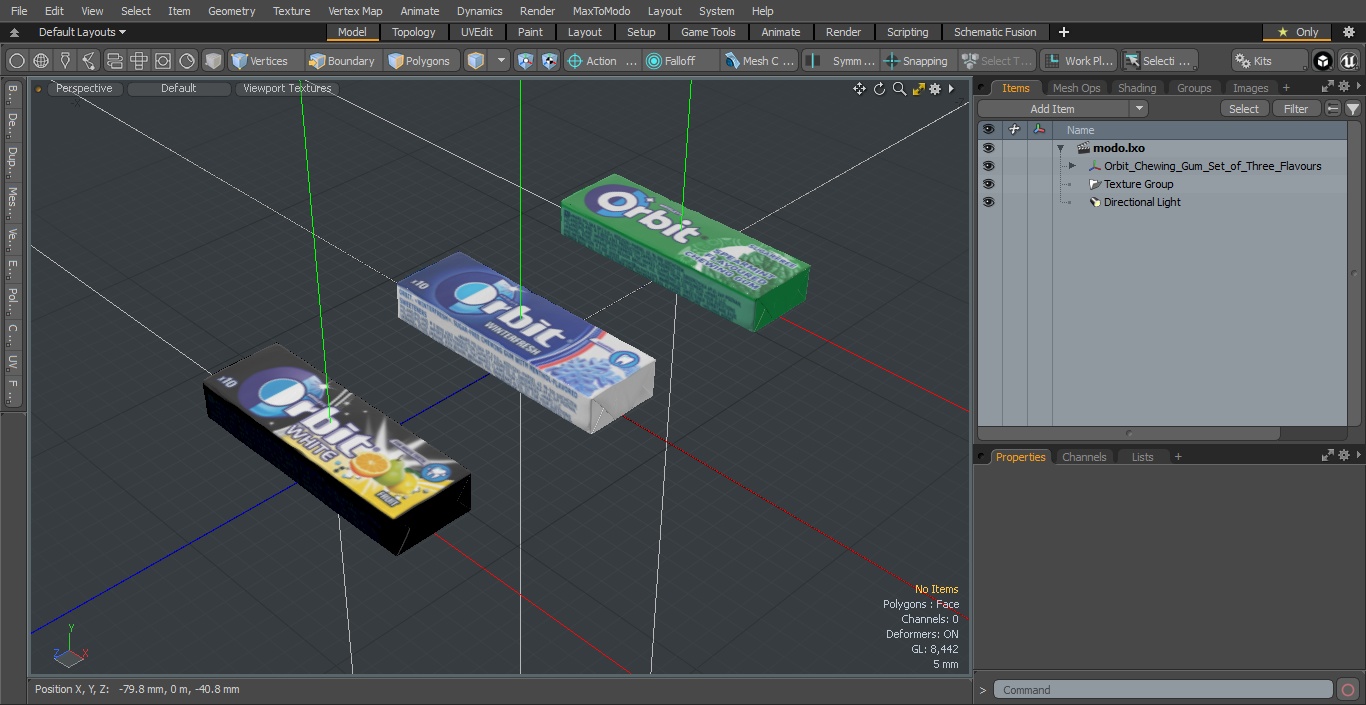Switch to Boundary selection mode
The image size is (1366, 705).
coord(341,61)
